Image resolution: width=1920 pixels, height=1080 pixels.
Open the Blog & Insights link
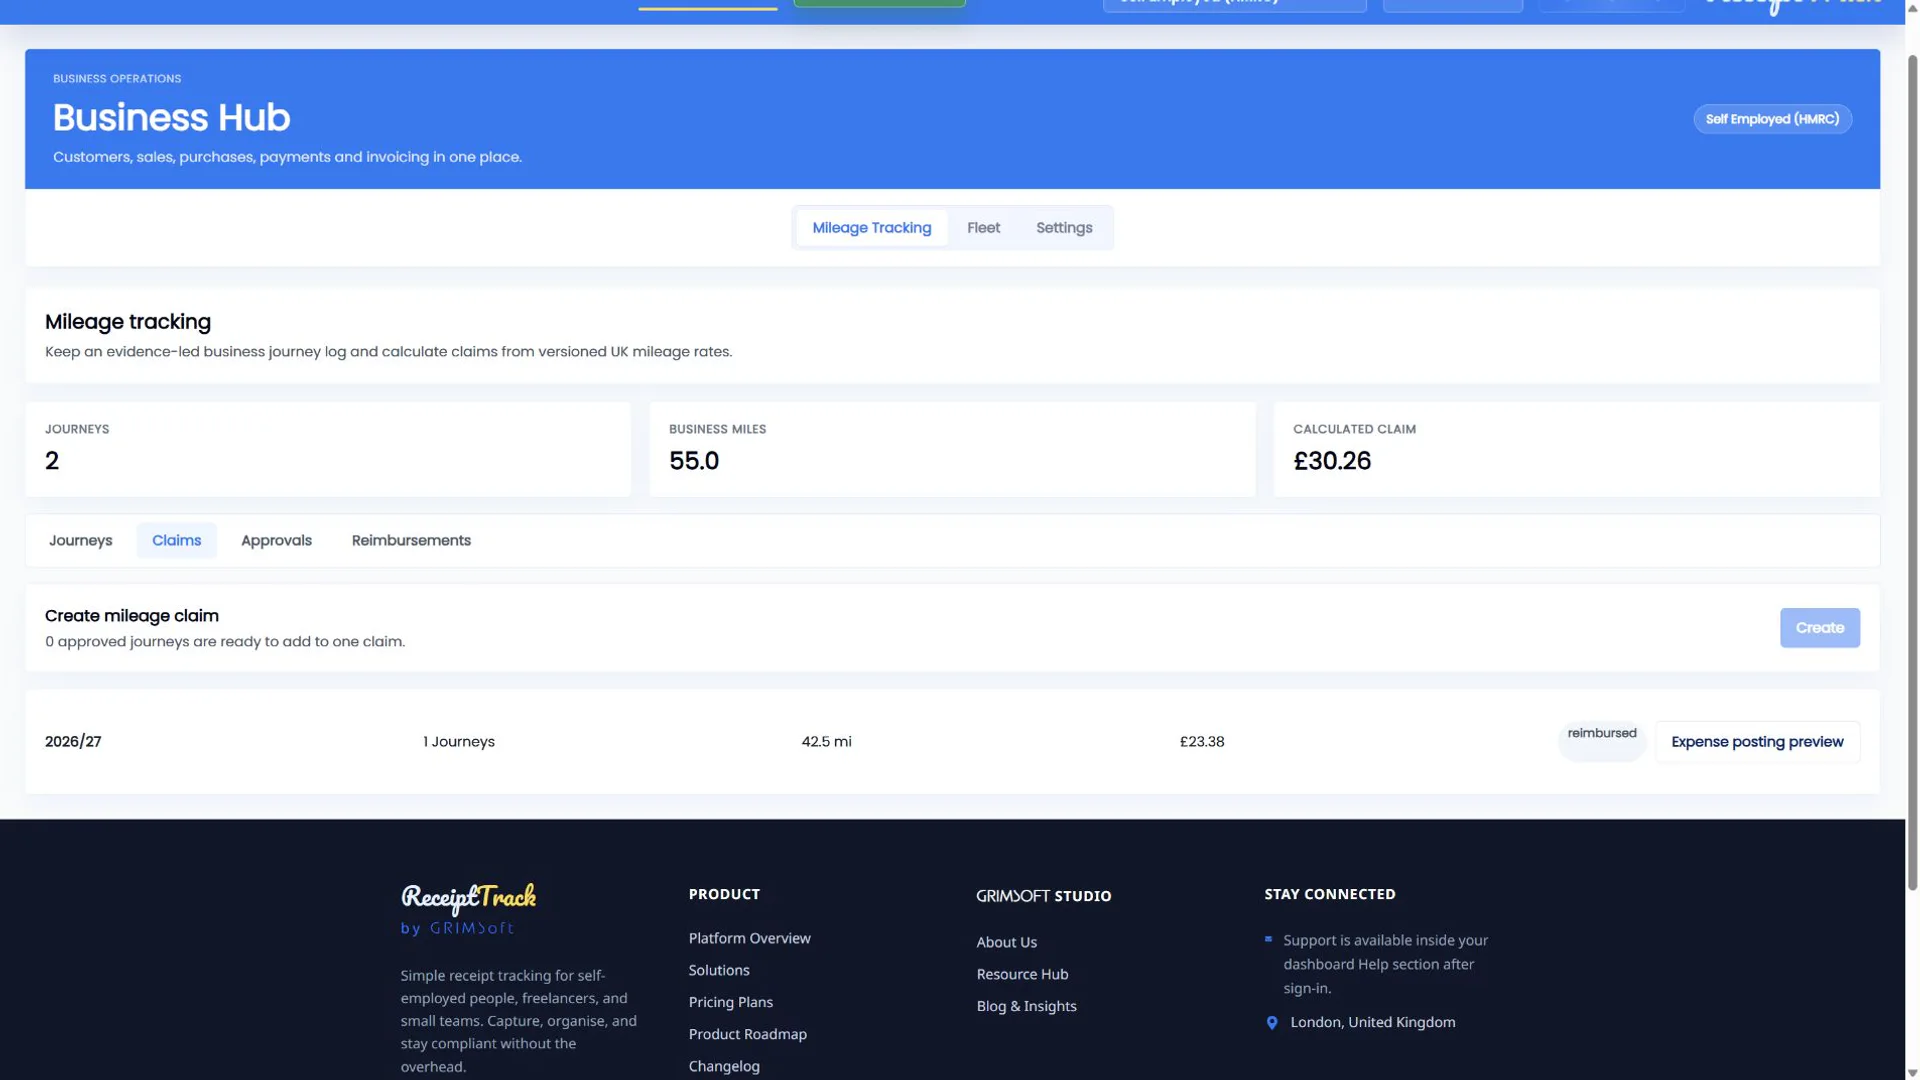point(1026,1006)
